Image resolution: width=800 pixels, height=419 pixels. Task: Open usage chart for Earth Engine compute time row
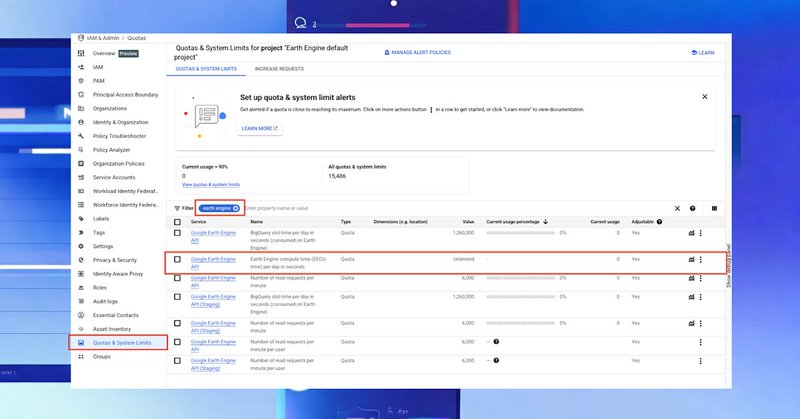tap(691, 259)
